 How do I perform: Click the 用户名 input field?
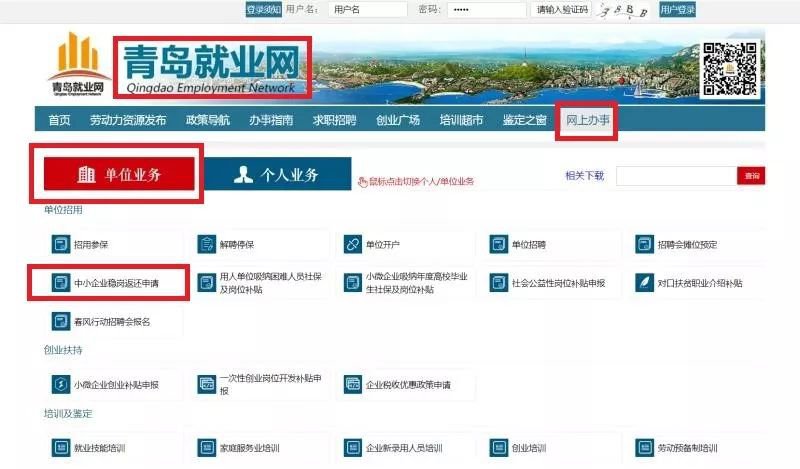(x=366, y=10)
